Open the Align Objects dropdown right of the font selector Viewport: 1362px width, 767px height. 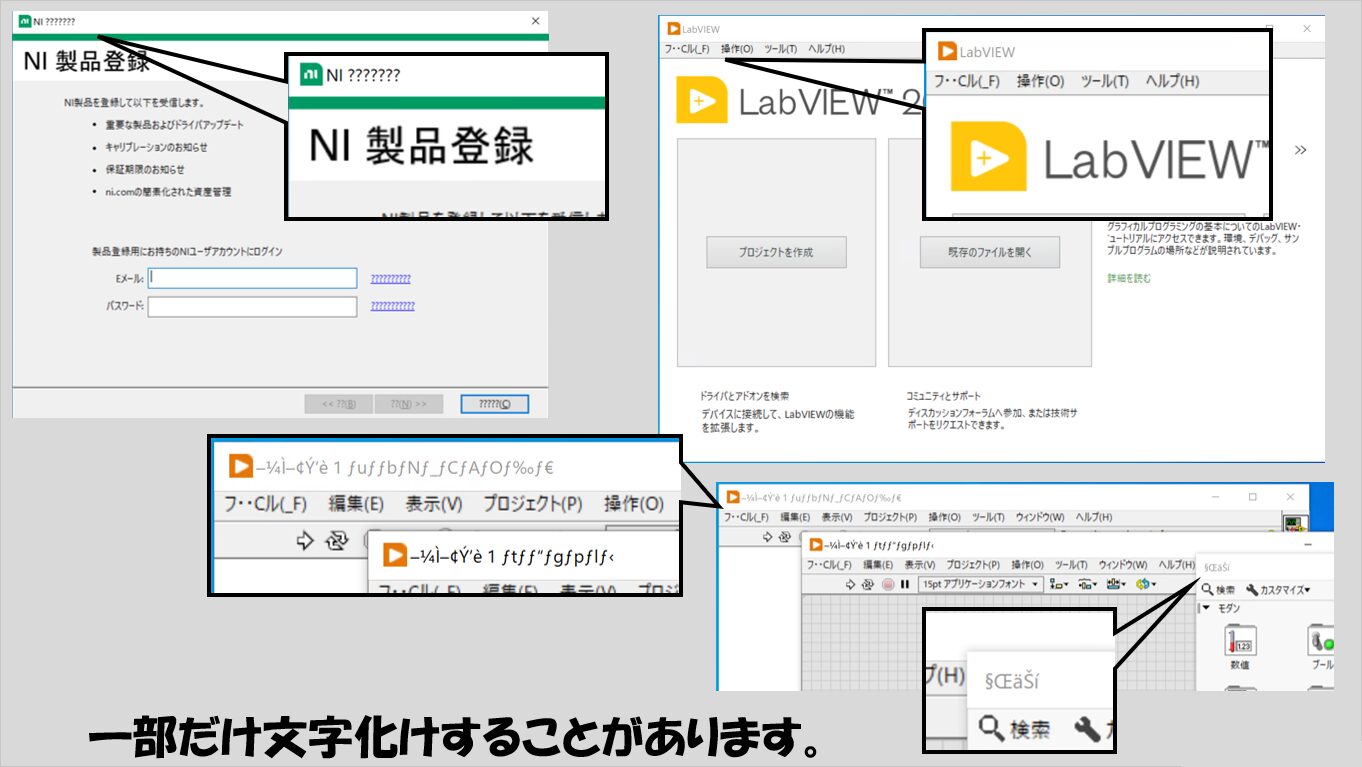click(x=1060, y=584)
